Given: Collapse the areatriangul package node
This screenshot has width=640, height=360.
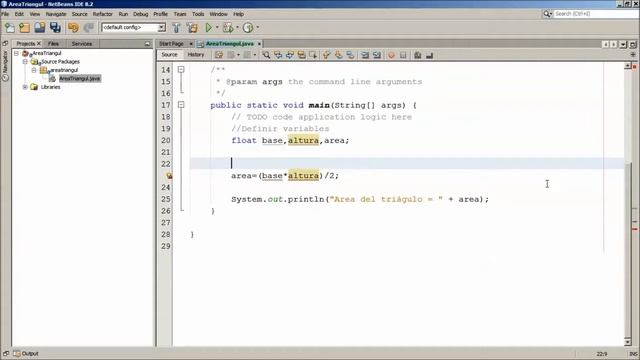Looking at the screenshot, I should tap(34, 70).
